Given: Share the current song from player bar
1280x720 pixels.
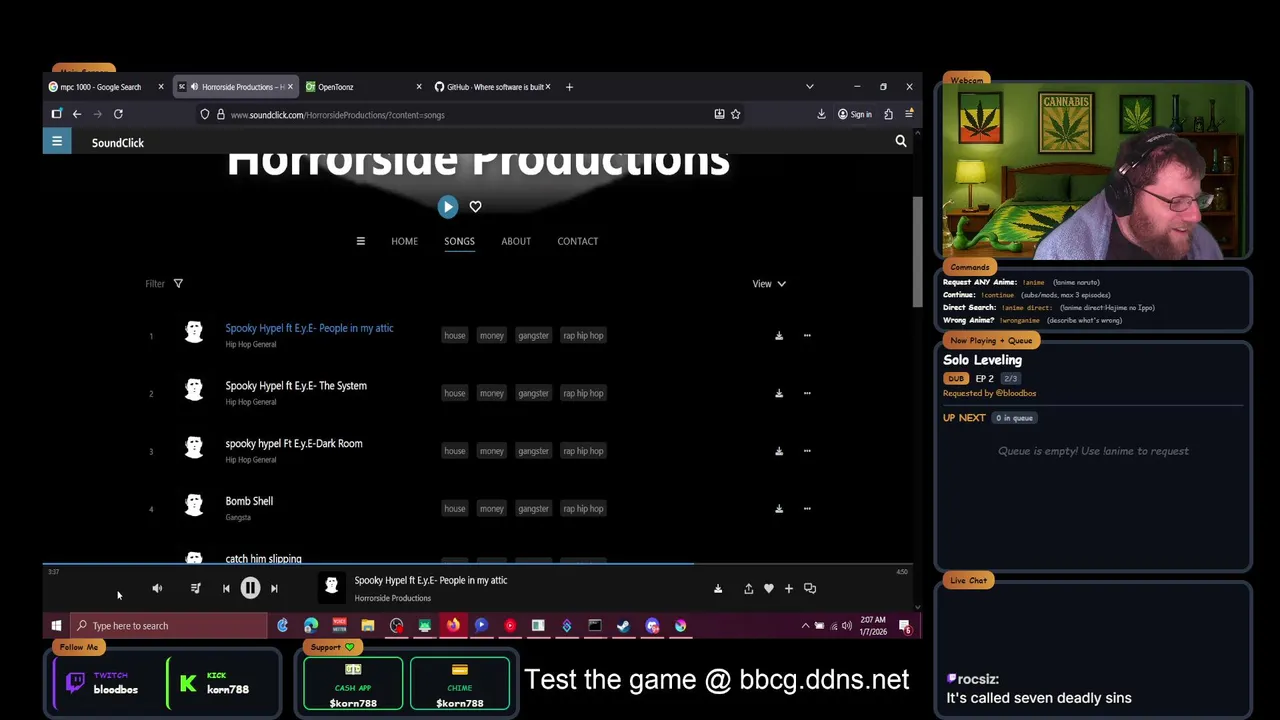Looking at the screenshot, I should [x=748, y=589].
